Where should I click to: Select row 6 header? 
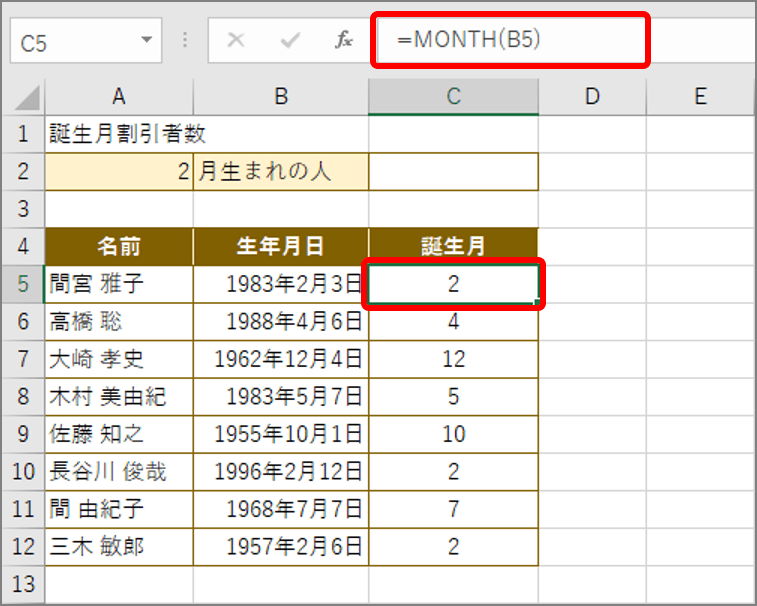click(23, 322)
